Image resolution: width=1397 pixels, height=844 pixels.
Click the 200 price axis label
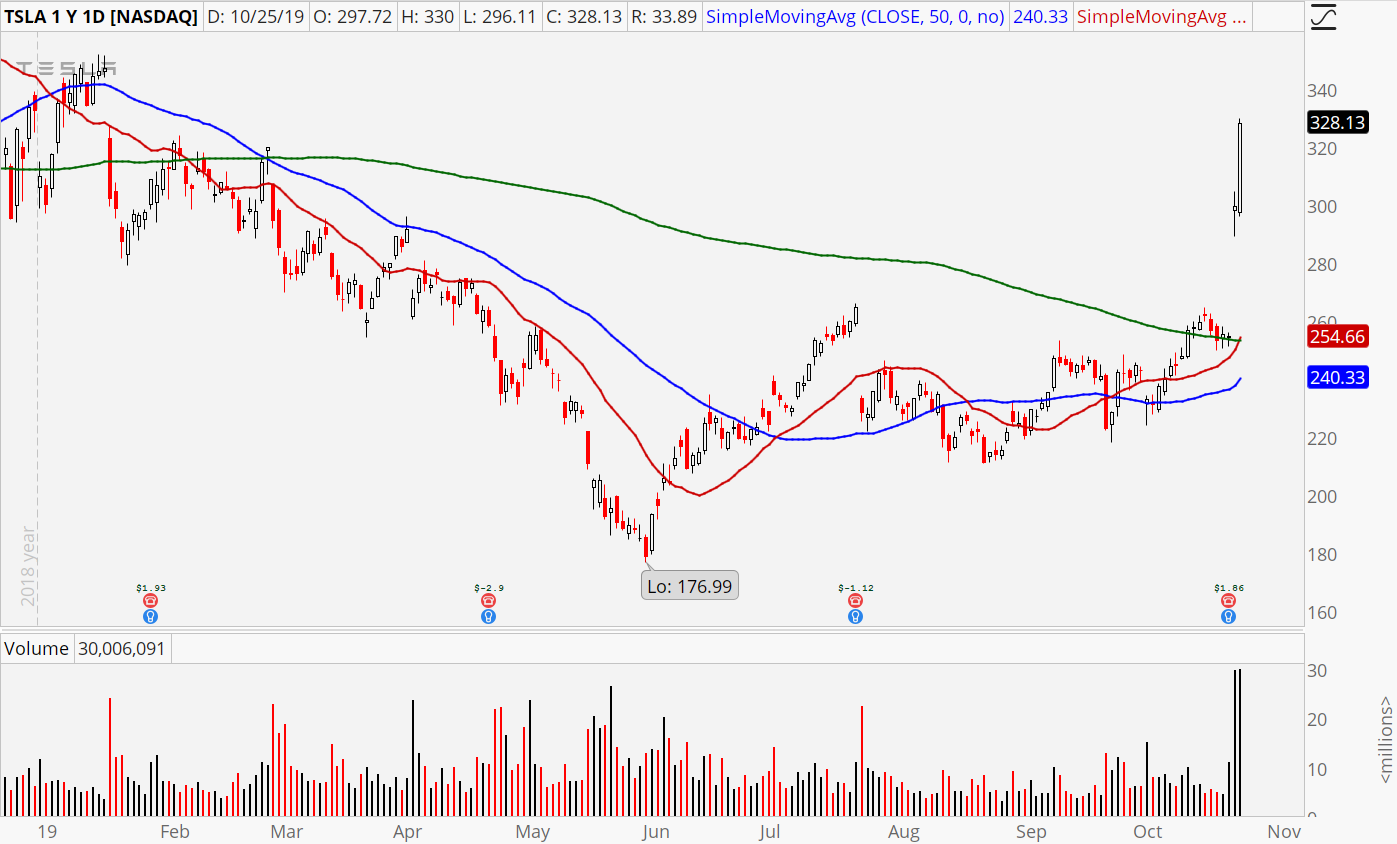pyautogui.click(x=1322, y=497)
